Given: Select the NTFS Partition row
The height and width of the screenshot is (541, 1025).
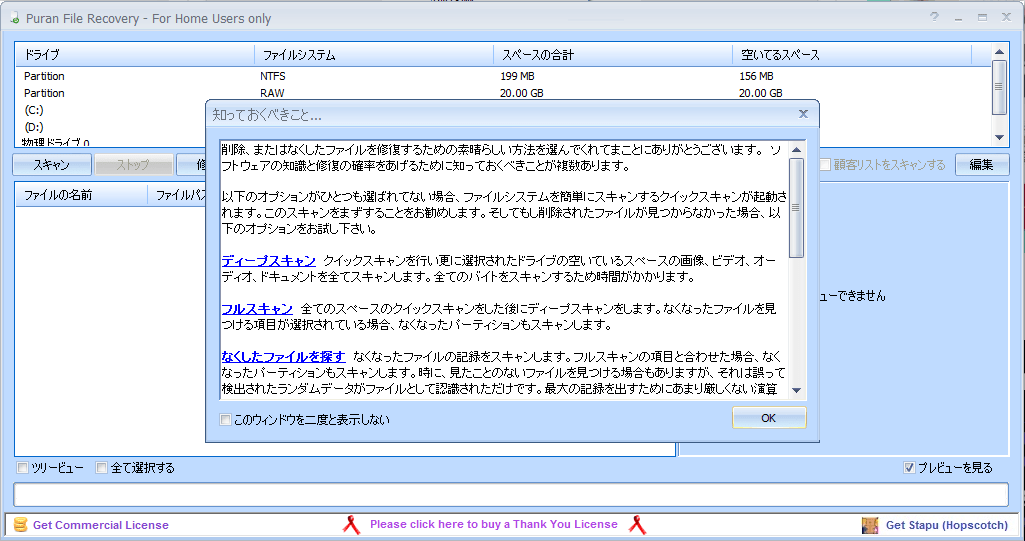Looking at the screenshot, I should click(502, 76).
